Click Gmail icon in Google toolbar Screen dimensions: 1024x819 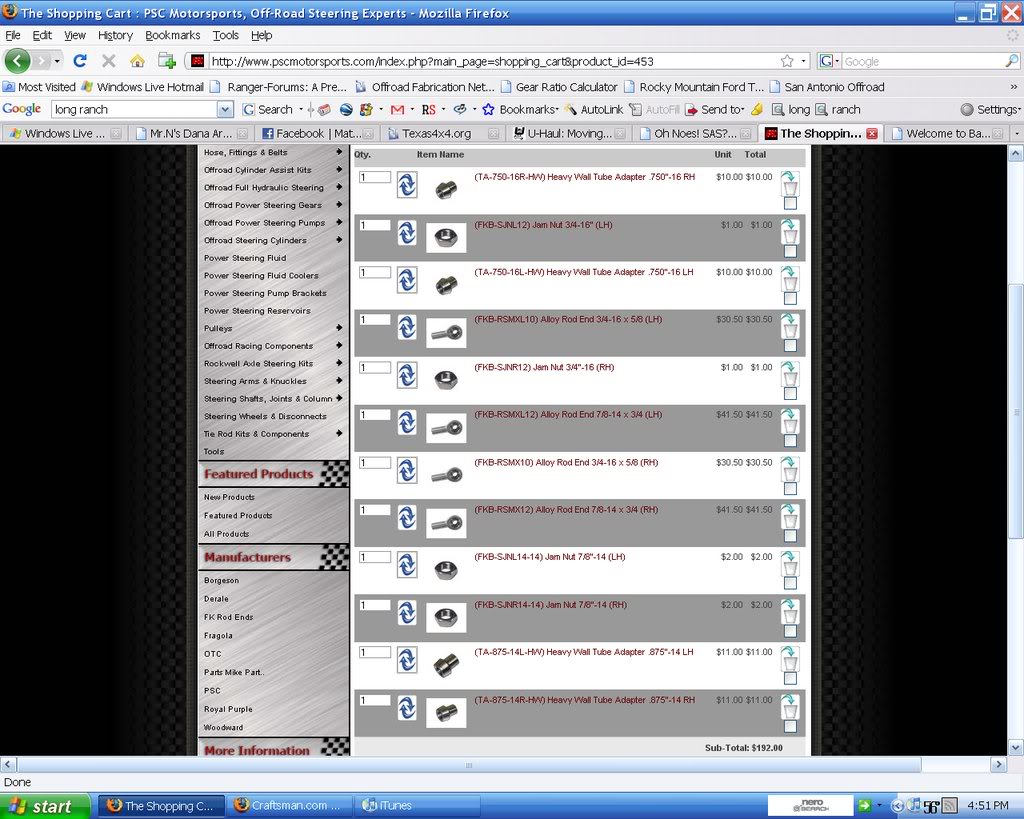(397, 110)
